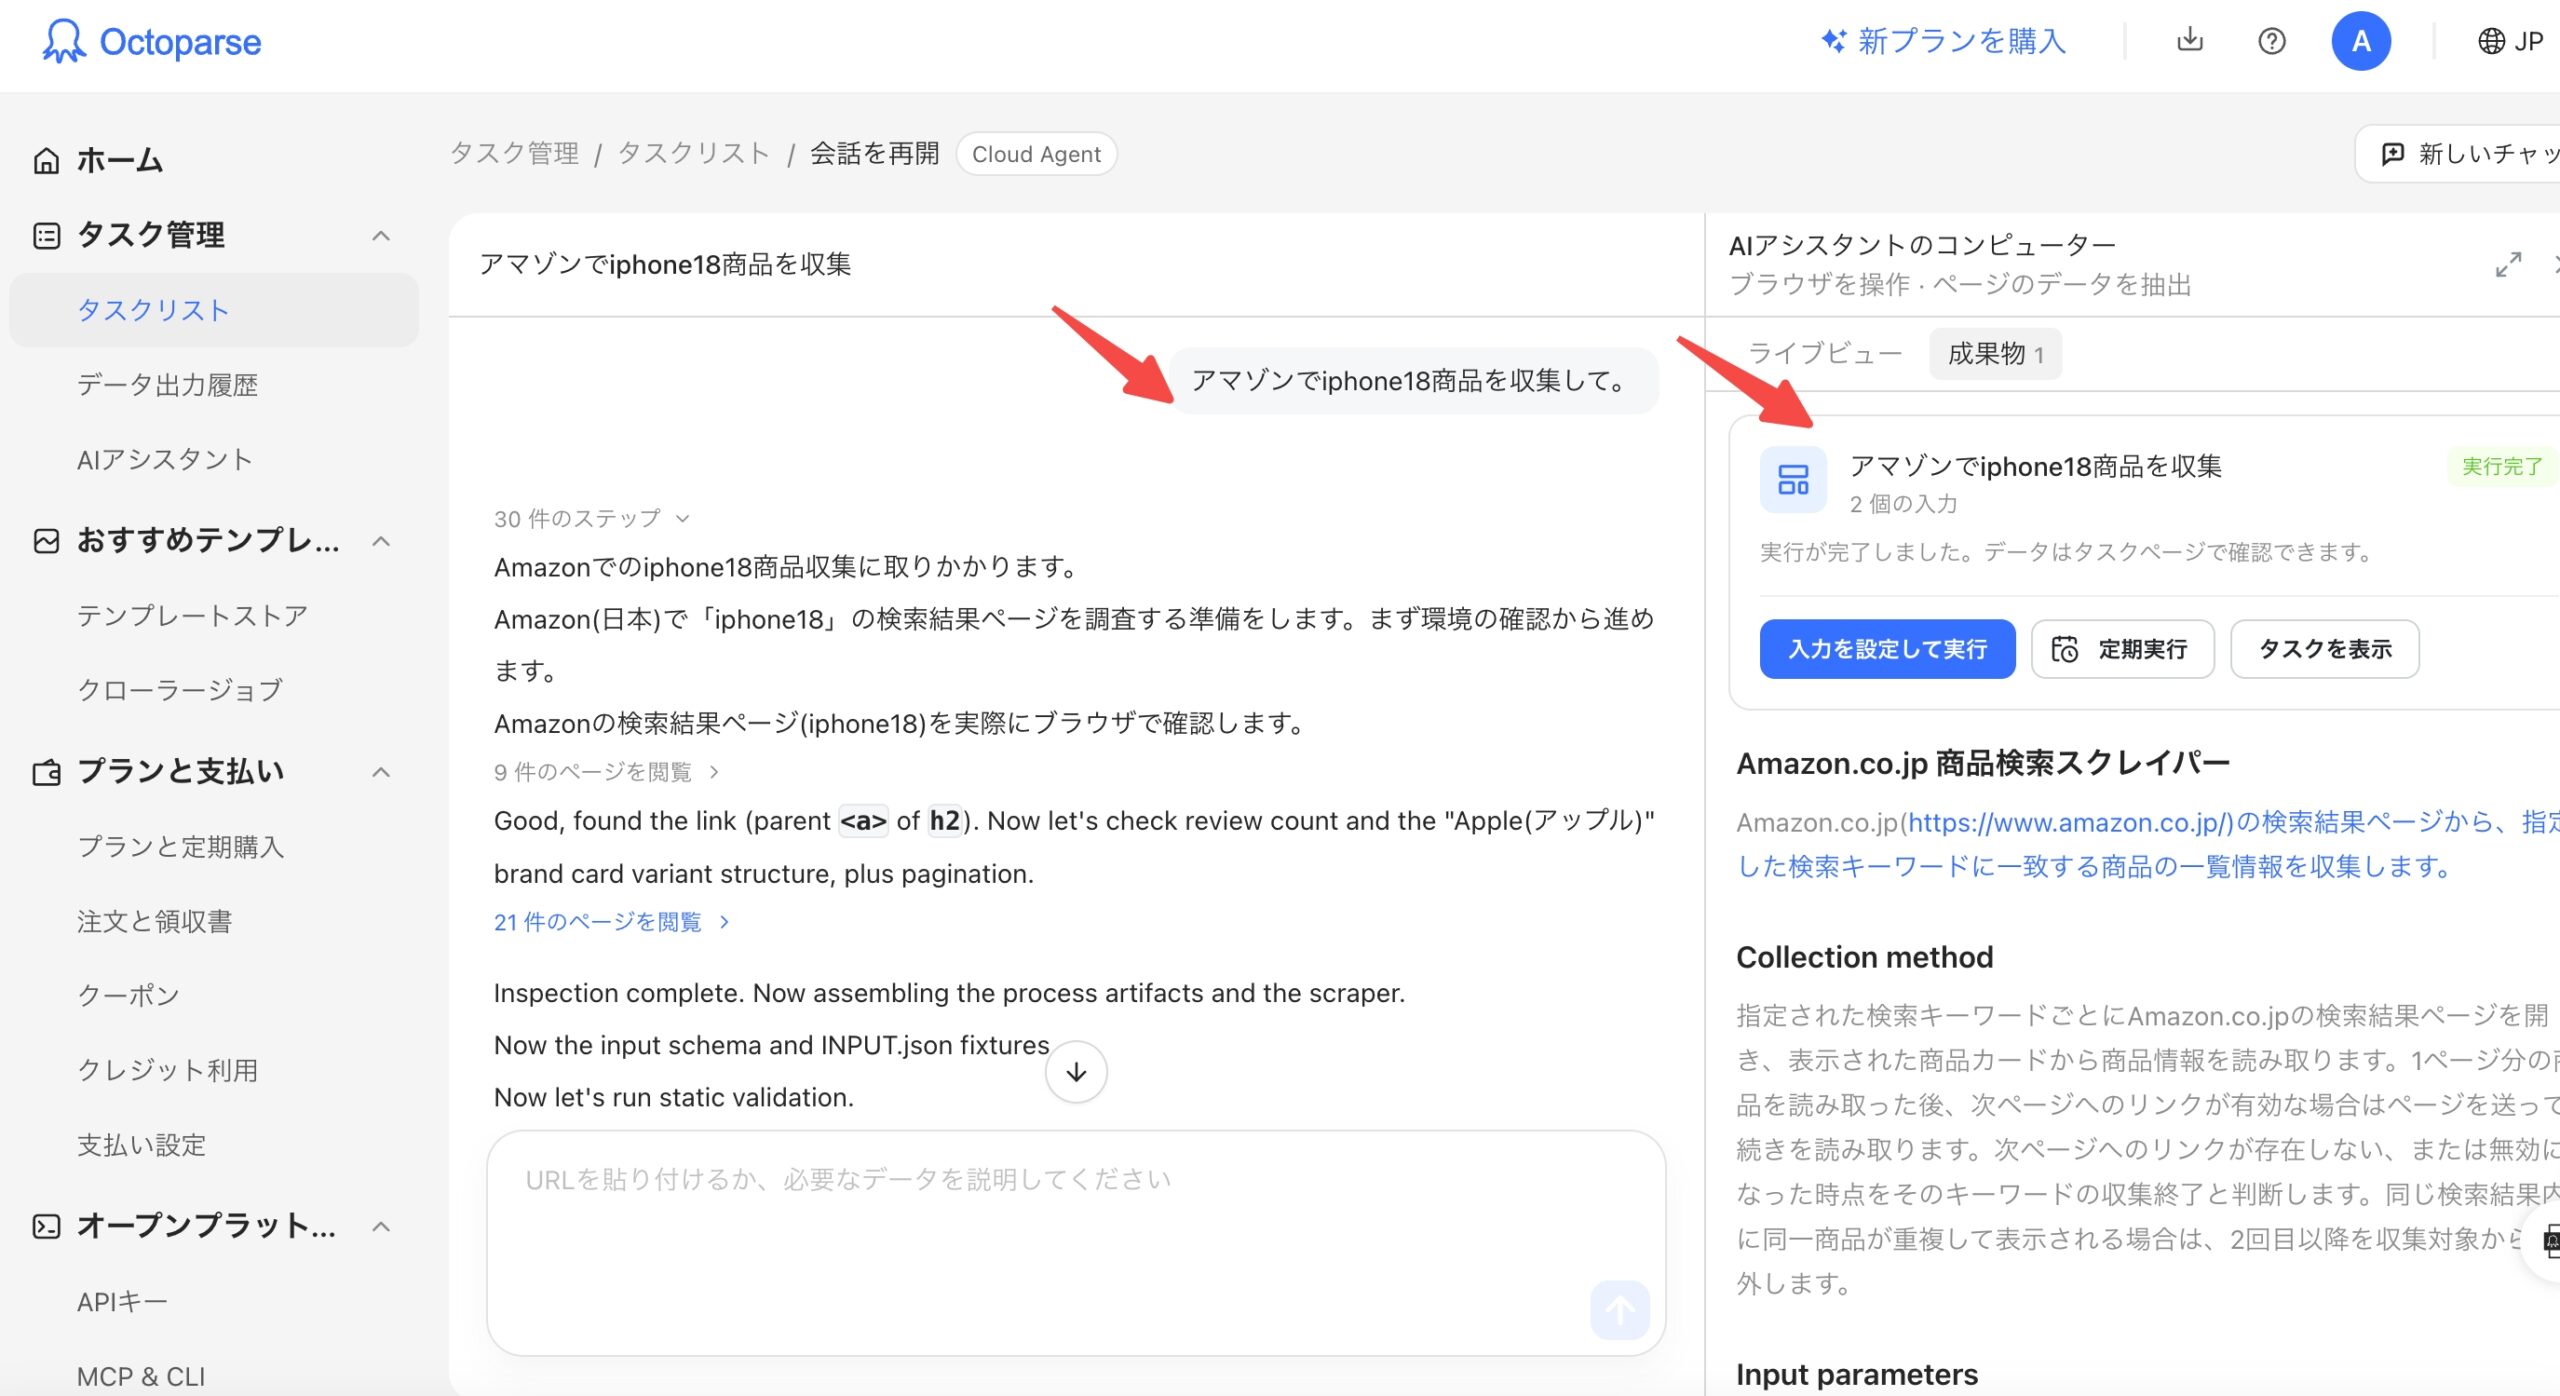Open the help question mark icon
The width and height of the screenshot is (2560, 1396).
point(2272,41)
